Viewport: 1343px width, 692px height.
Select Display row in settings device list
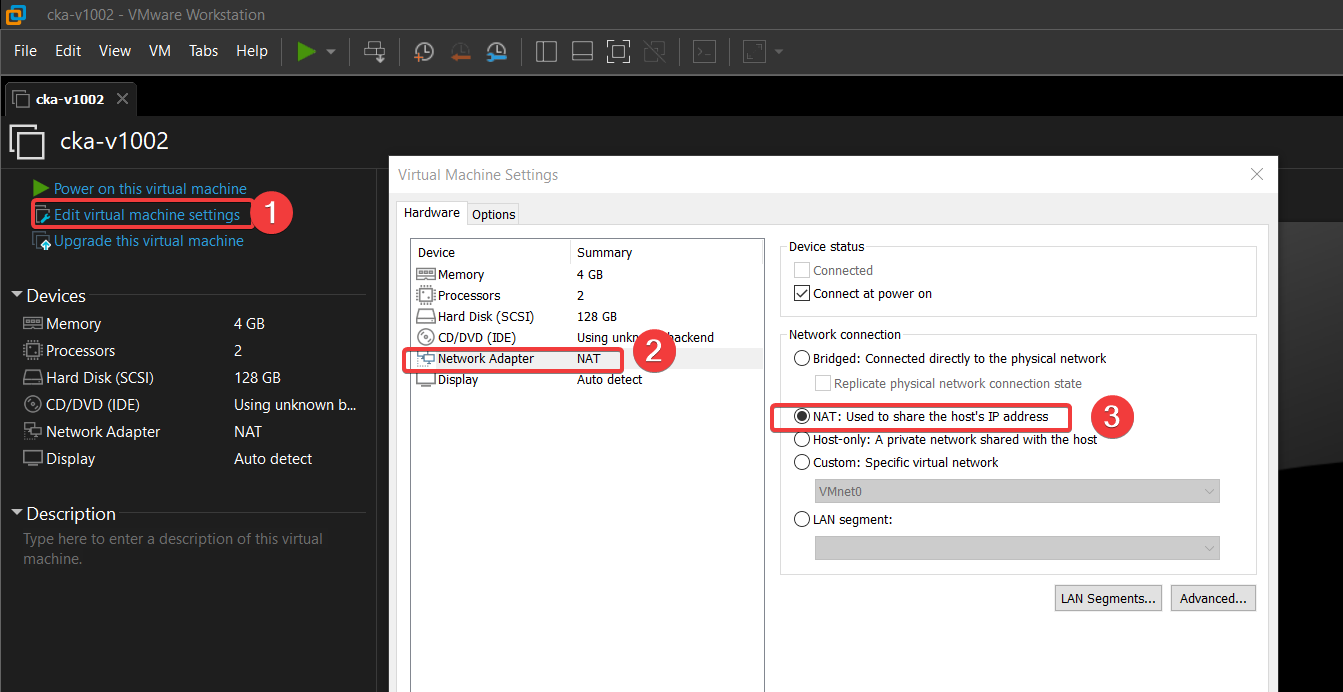coord(586,380)
